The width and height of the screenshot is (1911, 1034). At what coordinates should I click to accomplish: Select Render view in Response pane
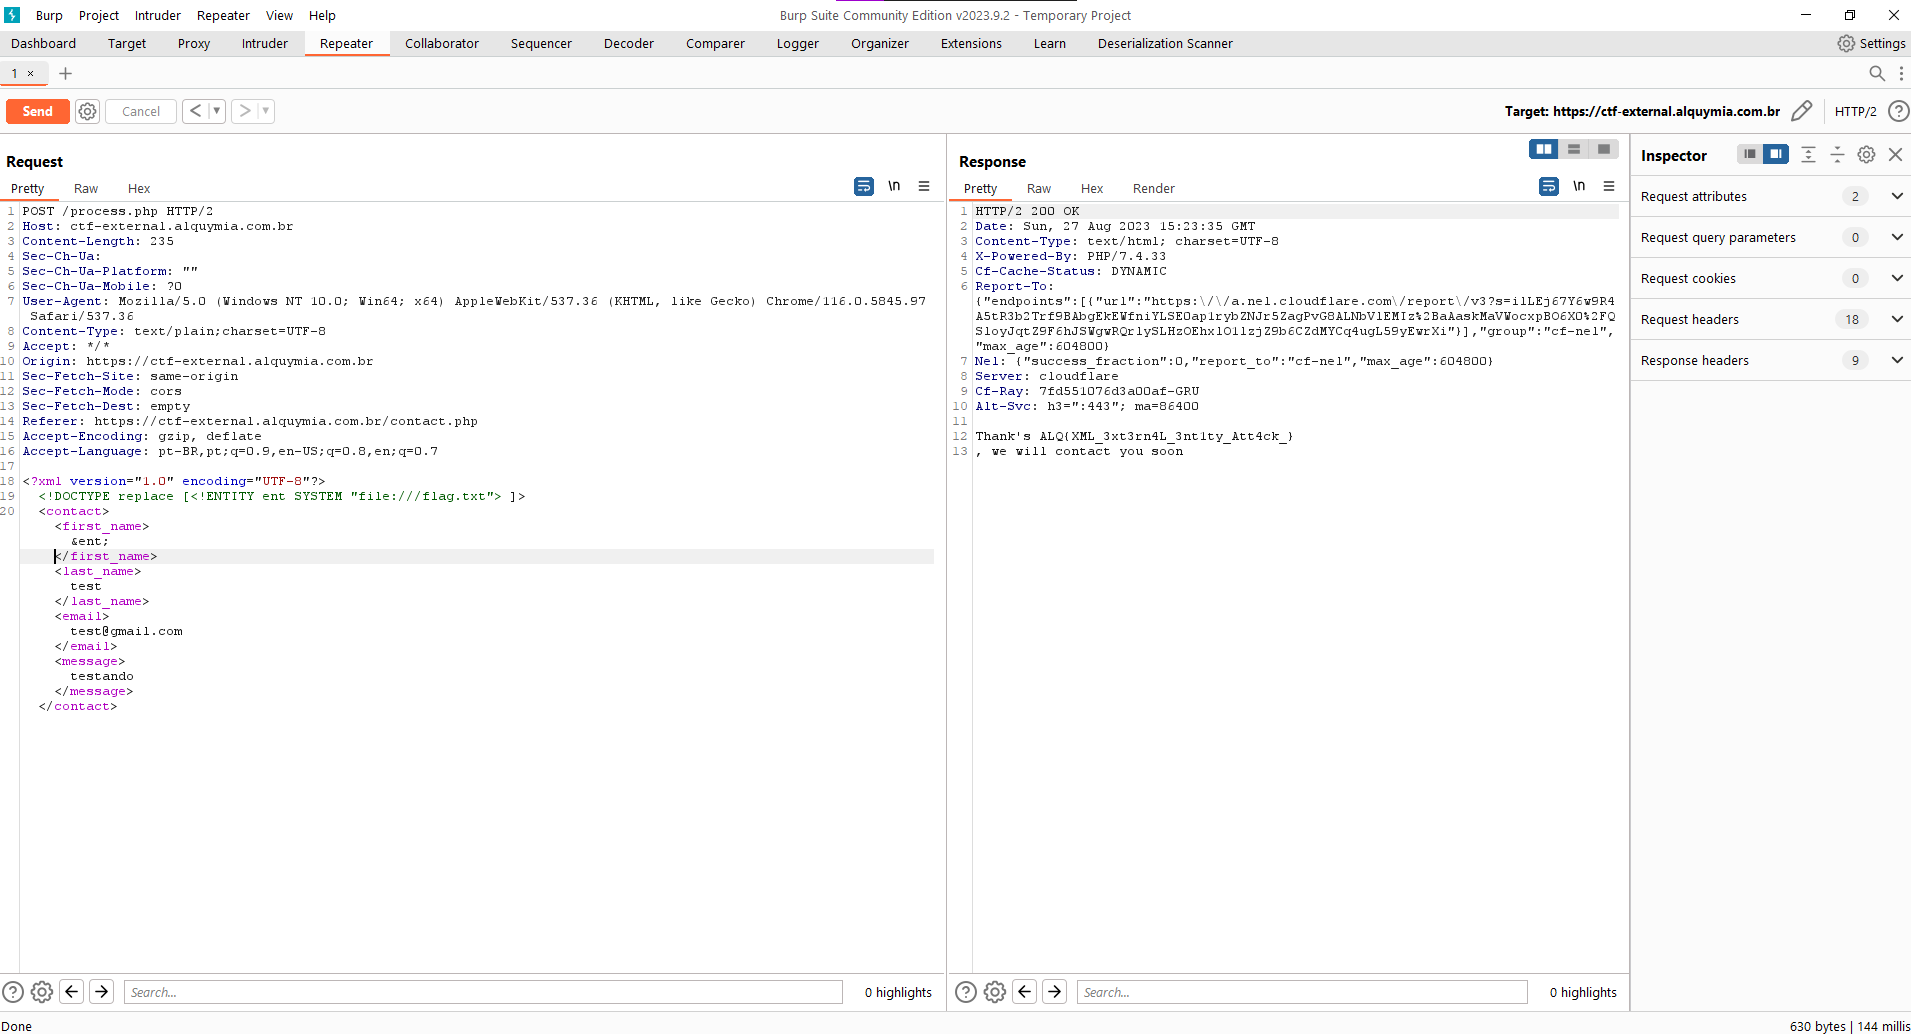pyautogui.click(x=1153, y=188)
